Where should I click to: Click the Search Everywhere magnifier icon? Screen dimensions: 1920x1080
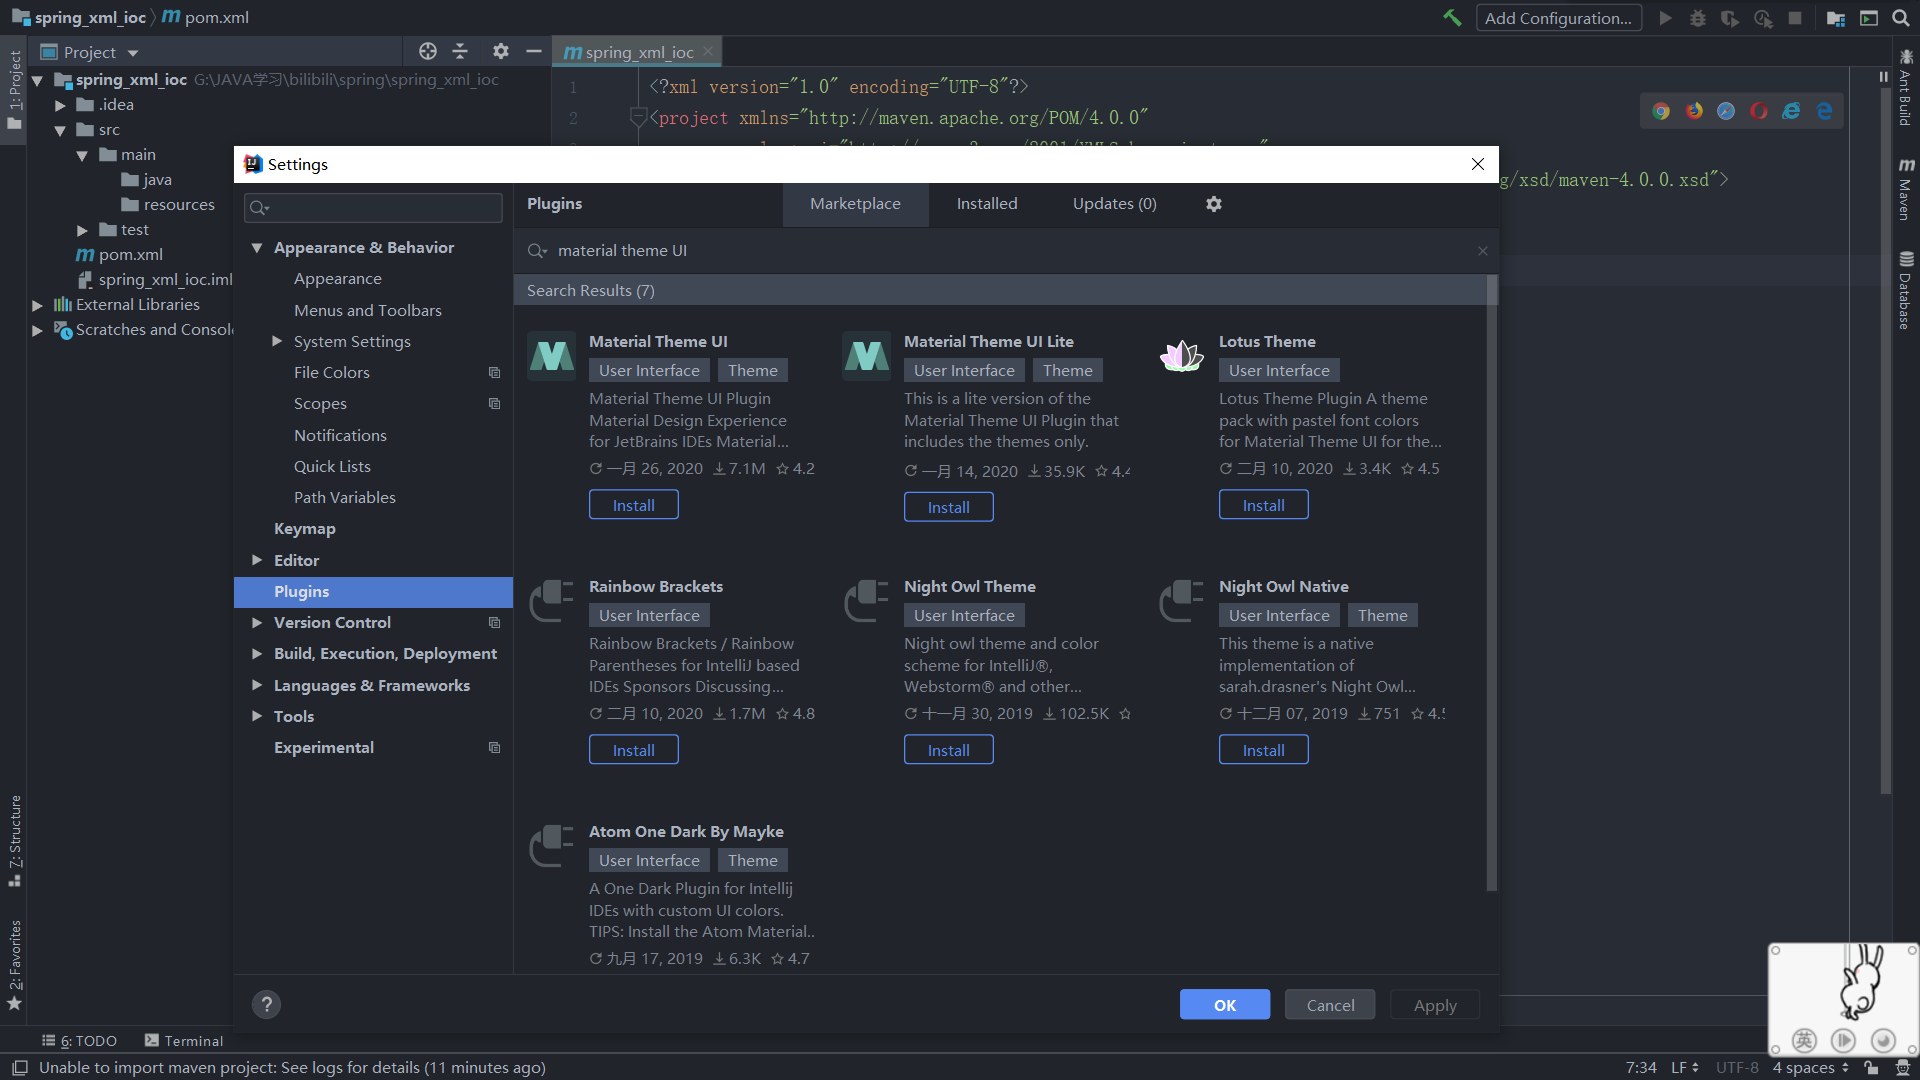pos(1900,18)
